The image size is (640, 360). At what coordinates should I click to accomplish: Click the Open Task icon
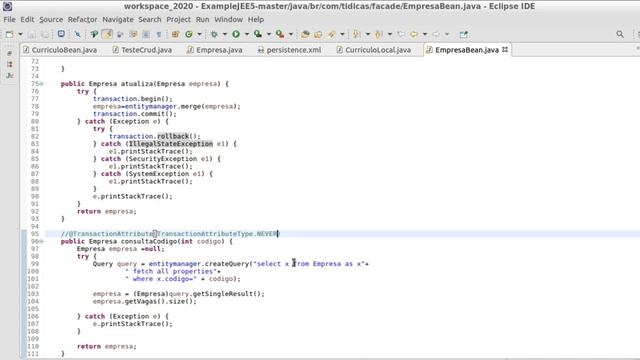[318, 34]
